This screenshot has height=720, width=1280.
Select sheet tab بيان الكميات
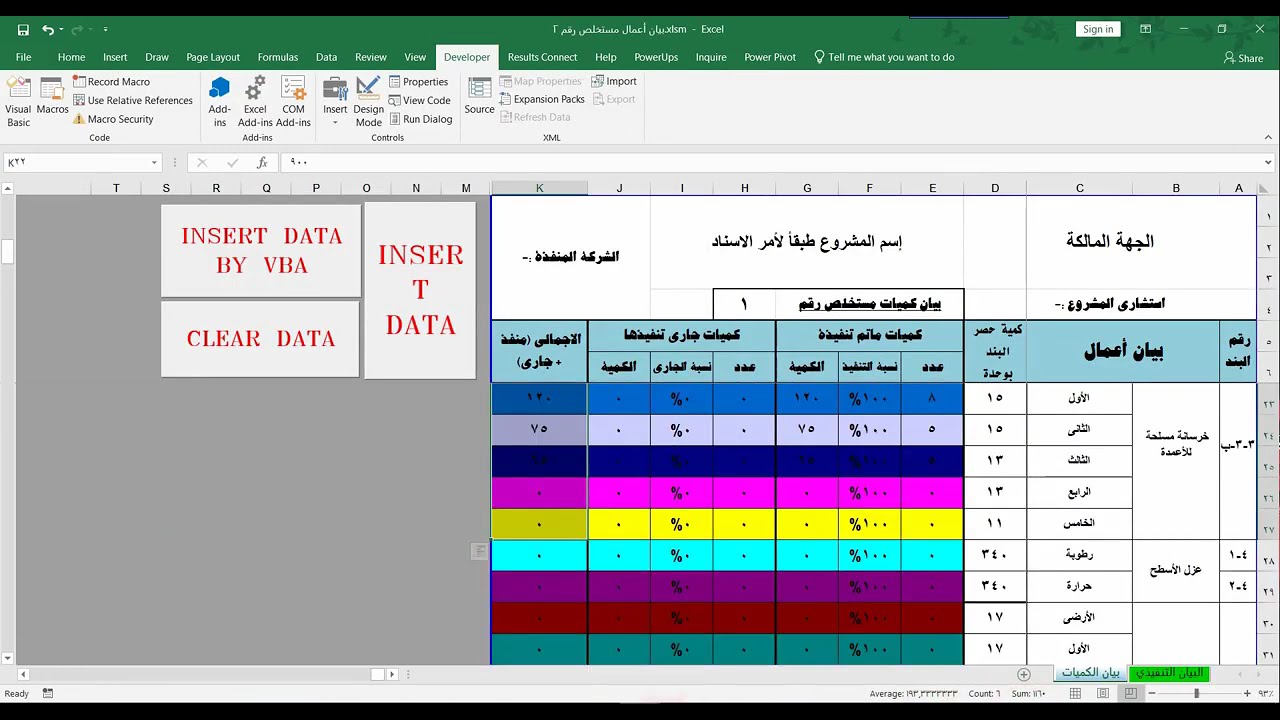pyautogui.click(x=1090, y=673)
